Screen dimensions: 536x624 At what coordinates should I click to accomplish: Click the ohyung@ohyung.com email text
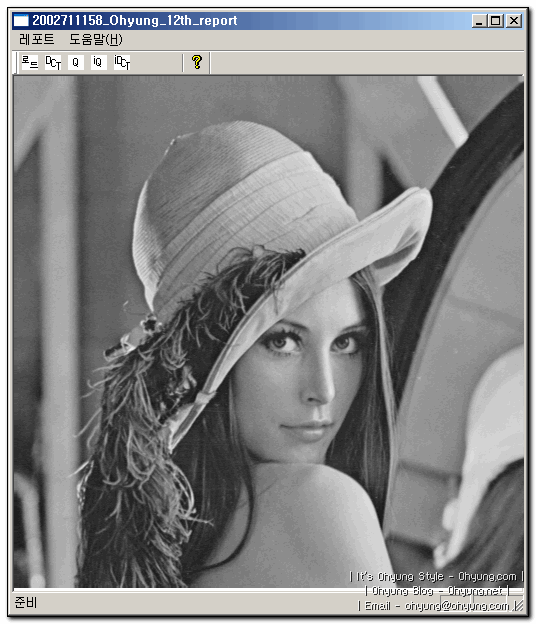[457, 606]
